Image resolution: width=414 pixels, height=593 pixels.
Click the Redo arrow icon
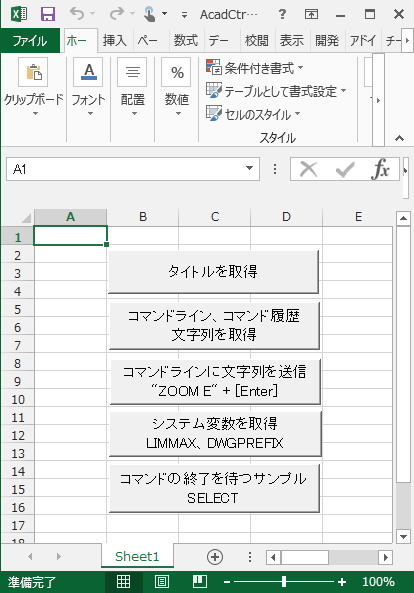117,14
